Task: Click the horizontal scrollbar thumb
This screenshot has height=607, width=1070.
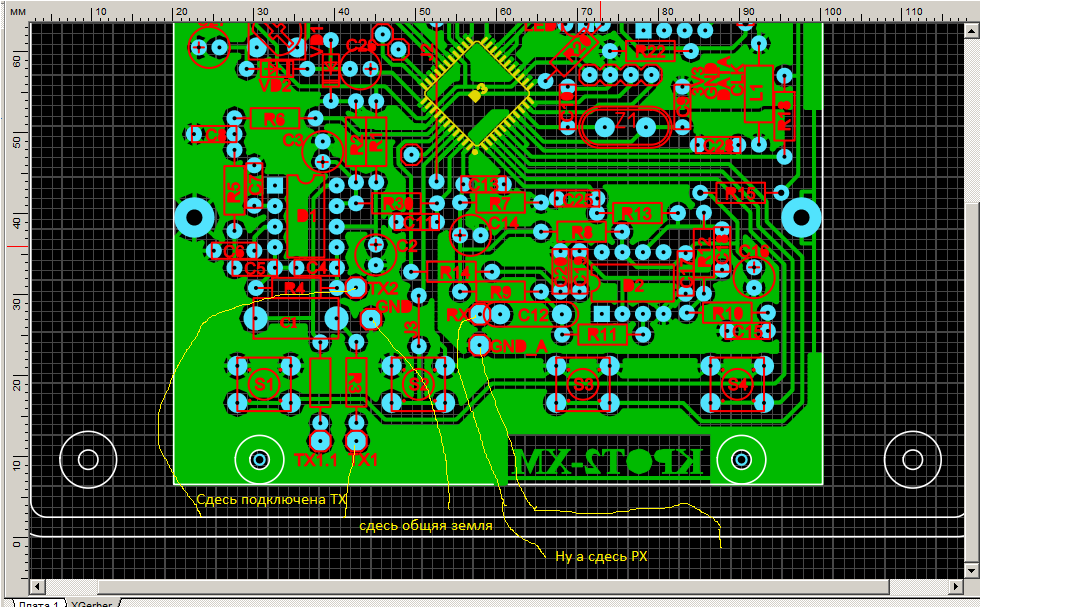Action: pos(493,587)
